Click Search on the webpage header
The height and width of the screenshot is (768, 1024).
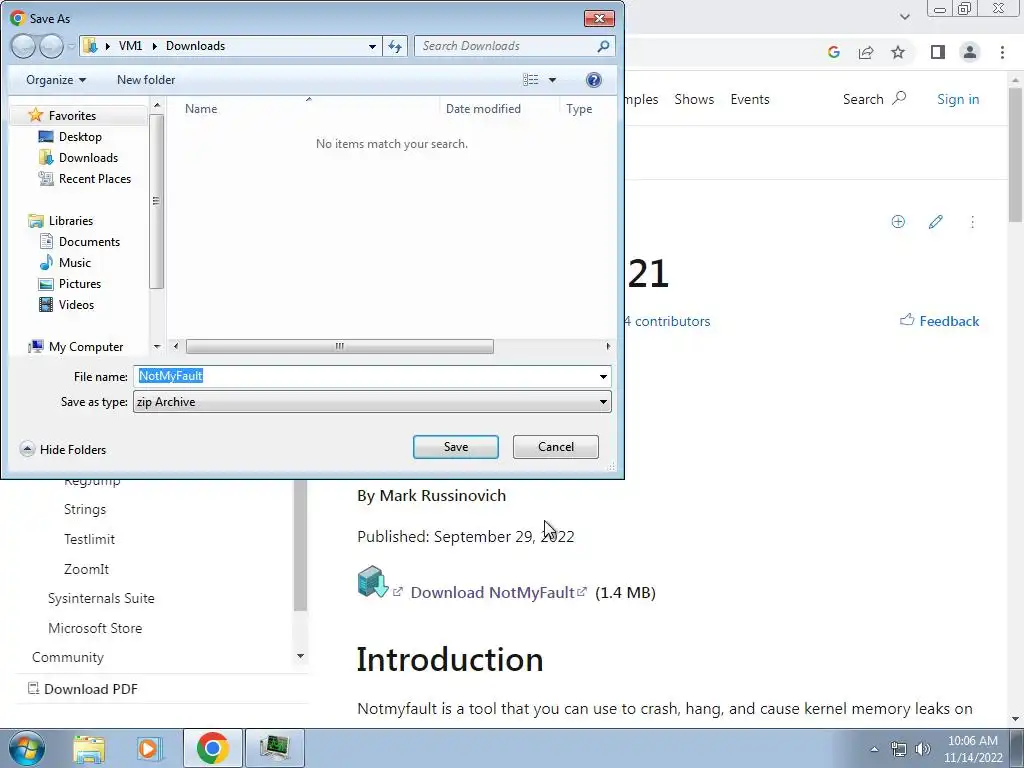[874, 99]
